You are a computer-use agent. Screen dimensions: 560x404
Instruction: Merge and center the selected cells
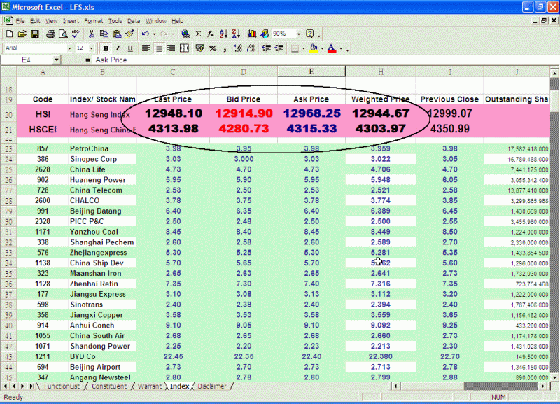(x=185, y=48)
